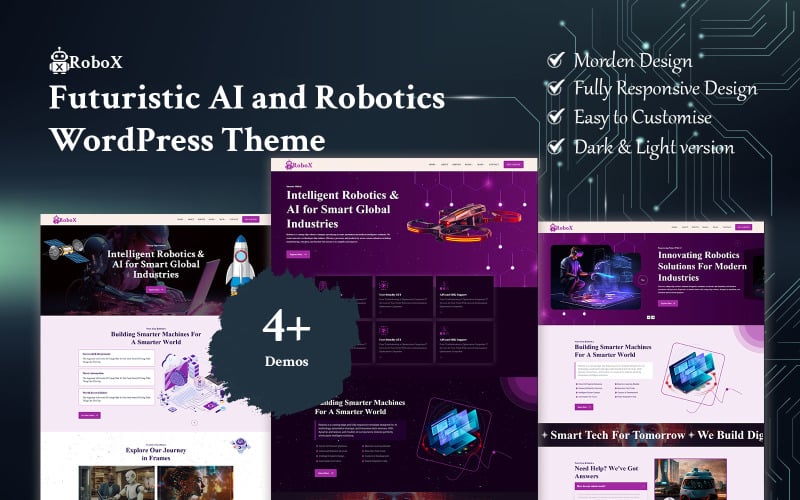Click the purple header button in the right demo
Screen dimensions: 800x500
coord(743,227)
